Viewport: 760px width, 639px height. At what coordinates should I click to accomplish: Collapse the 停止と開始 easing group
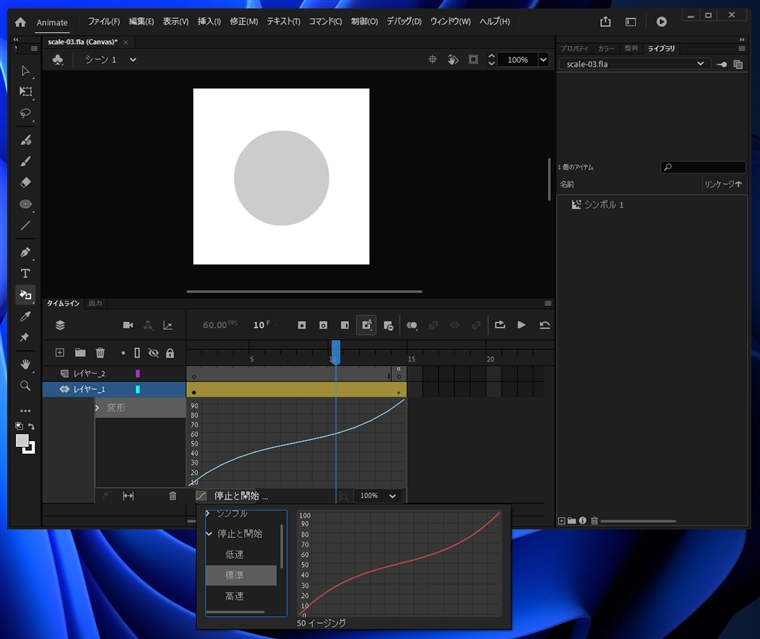click(209, 534)
